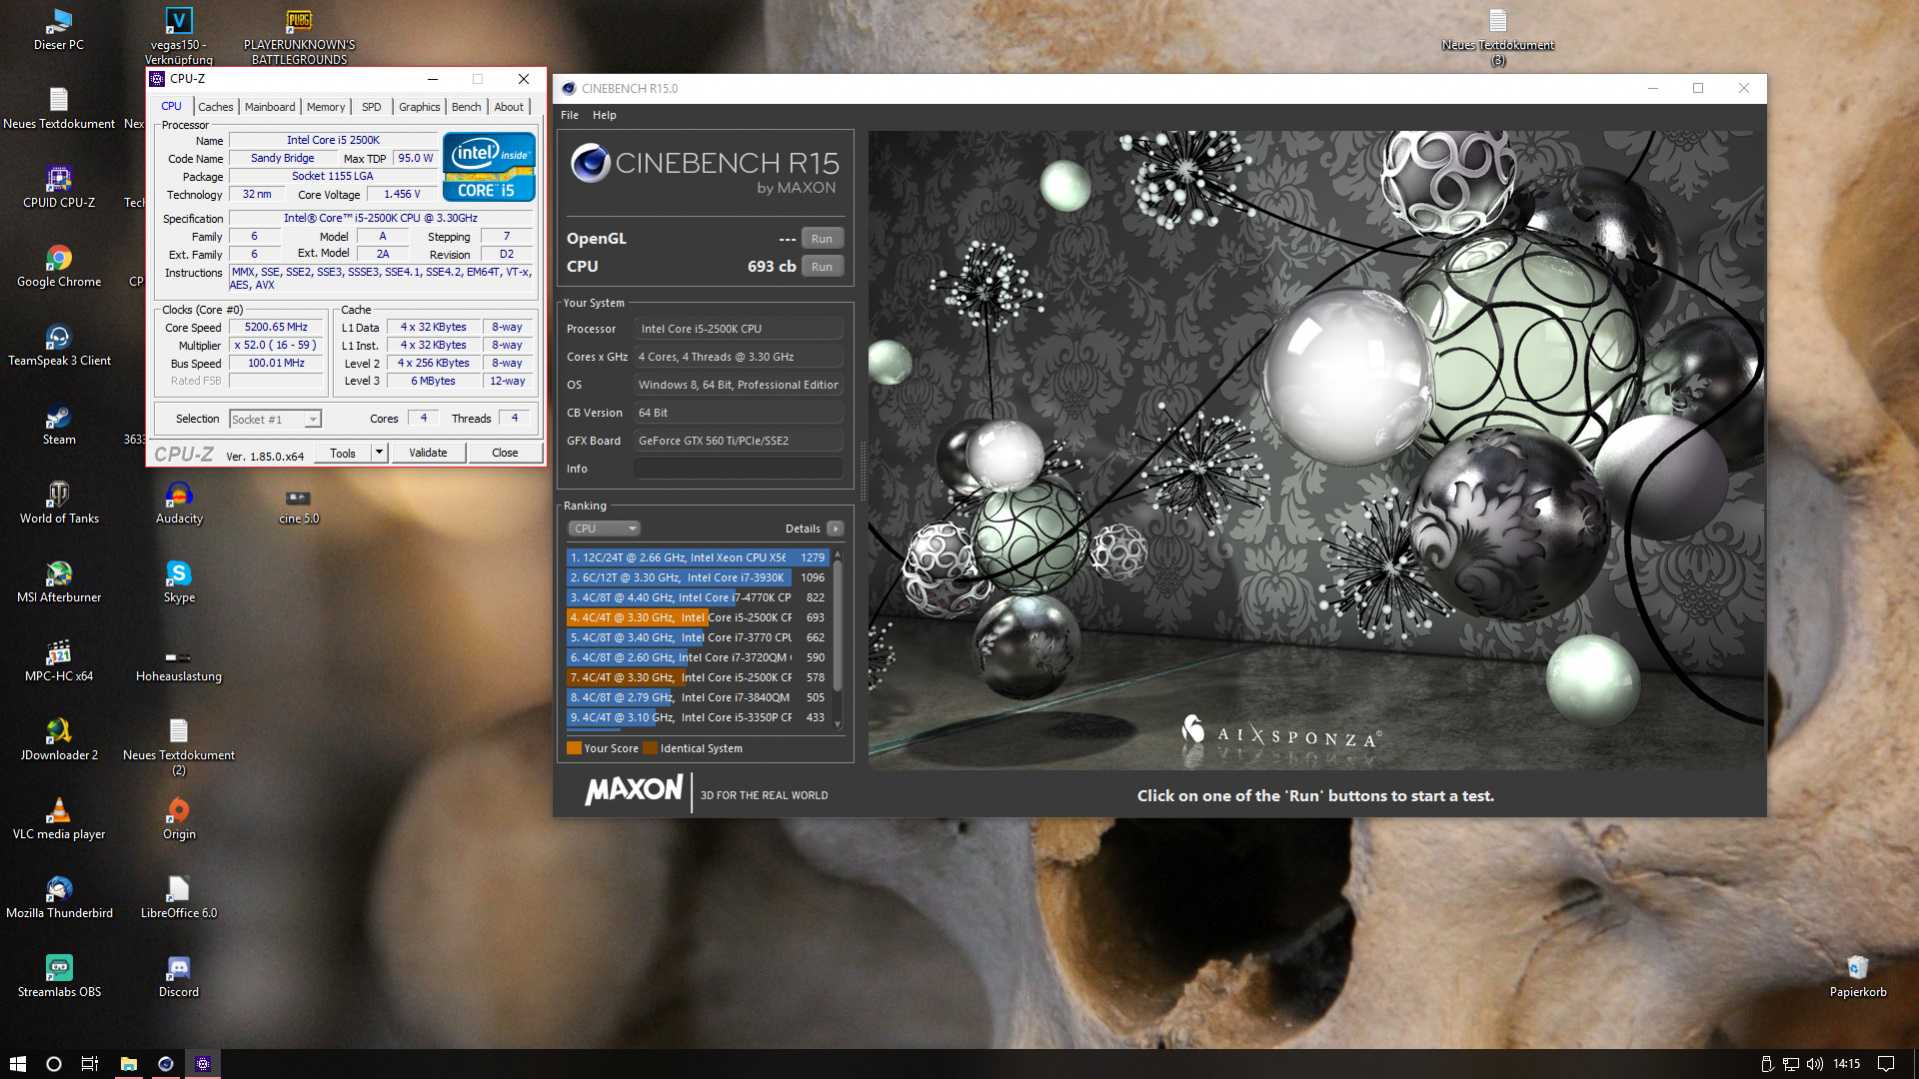
Task: Open the volume control in system tray
Action: (1815, 1064)
